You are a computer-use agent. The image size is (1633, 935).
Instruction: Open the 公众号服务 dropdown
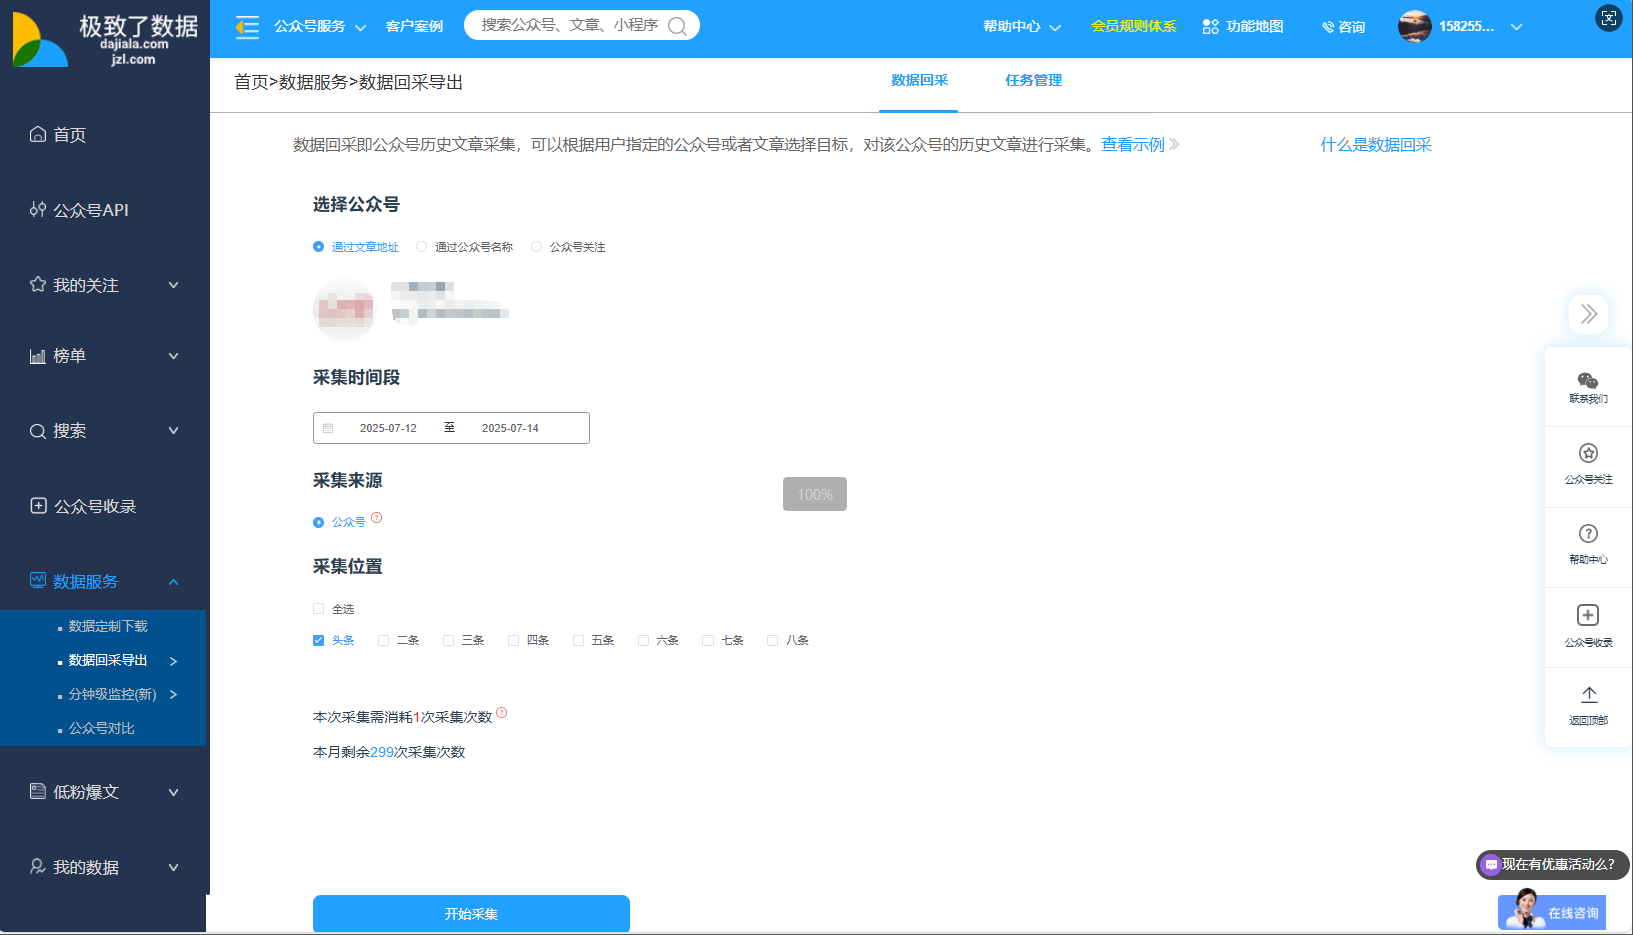point(320,27)
